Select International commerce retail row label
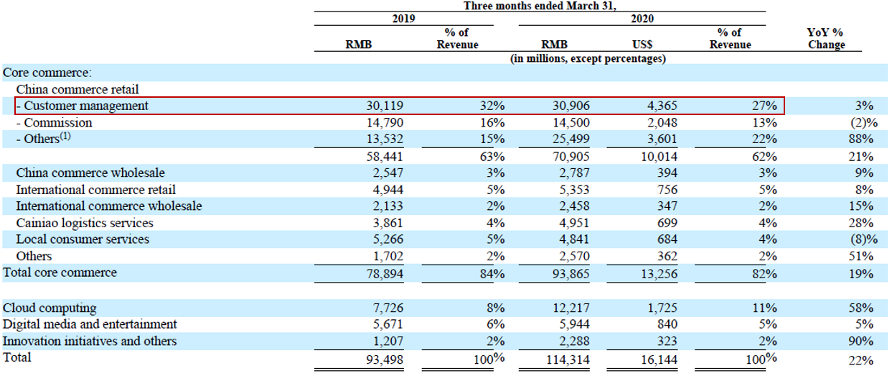The image size is (892, 376). click(96, 189)
